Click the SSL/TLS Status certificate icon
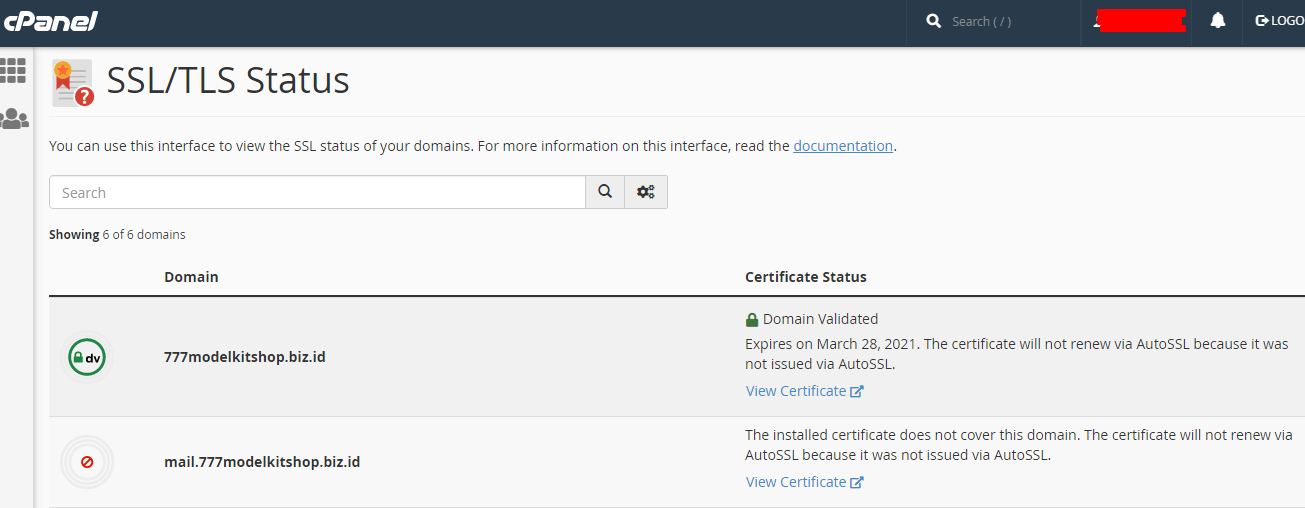 [73, 82]
